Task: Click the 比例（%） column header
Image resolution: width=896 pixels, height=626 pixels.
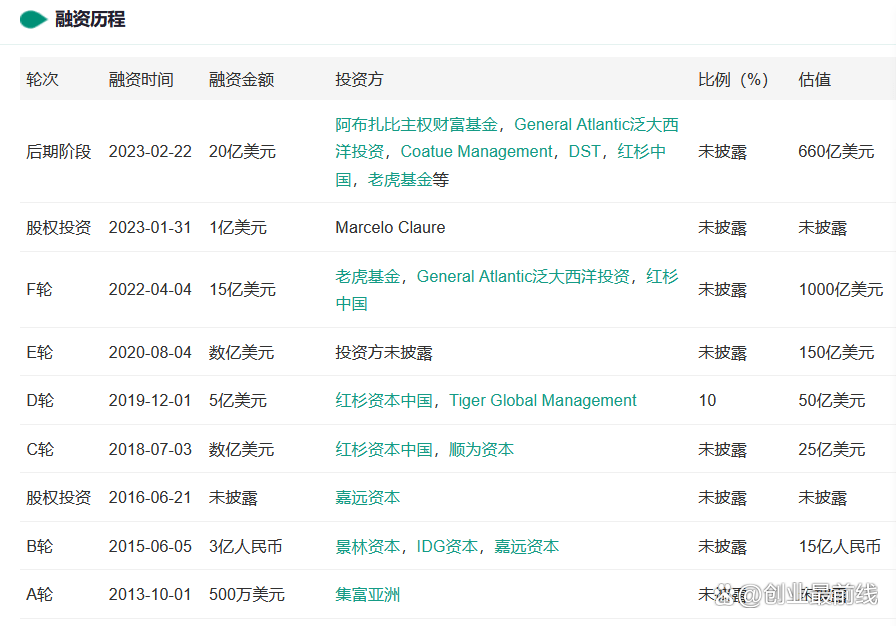Action: [x=733, y=79]
